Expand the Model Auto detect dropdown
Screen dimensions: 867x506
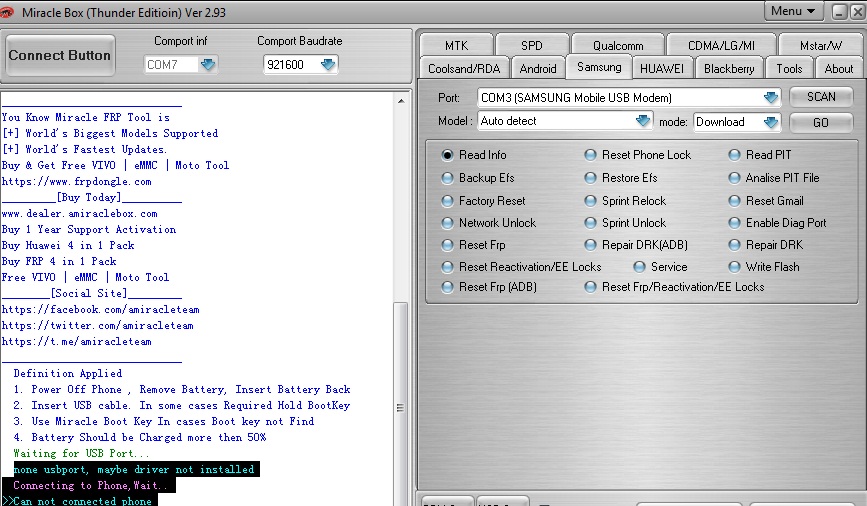pyautogui.click(x=643, y=121)
